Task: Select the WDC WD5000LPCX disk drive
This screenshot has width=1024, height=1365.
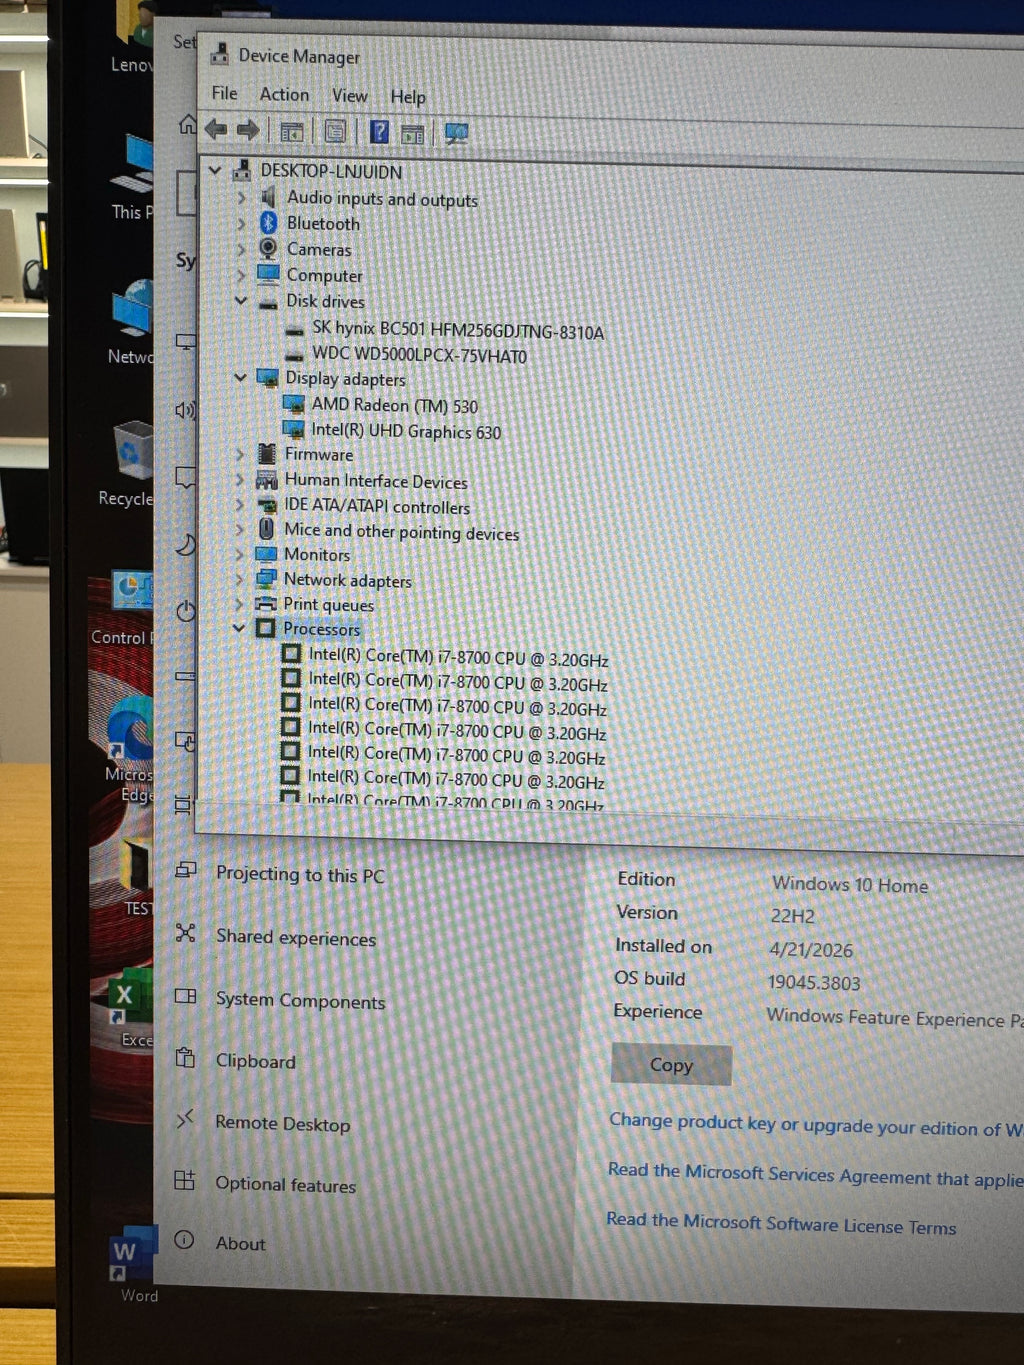Action: [x=419, y=355]
